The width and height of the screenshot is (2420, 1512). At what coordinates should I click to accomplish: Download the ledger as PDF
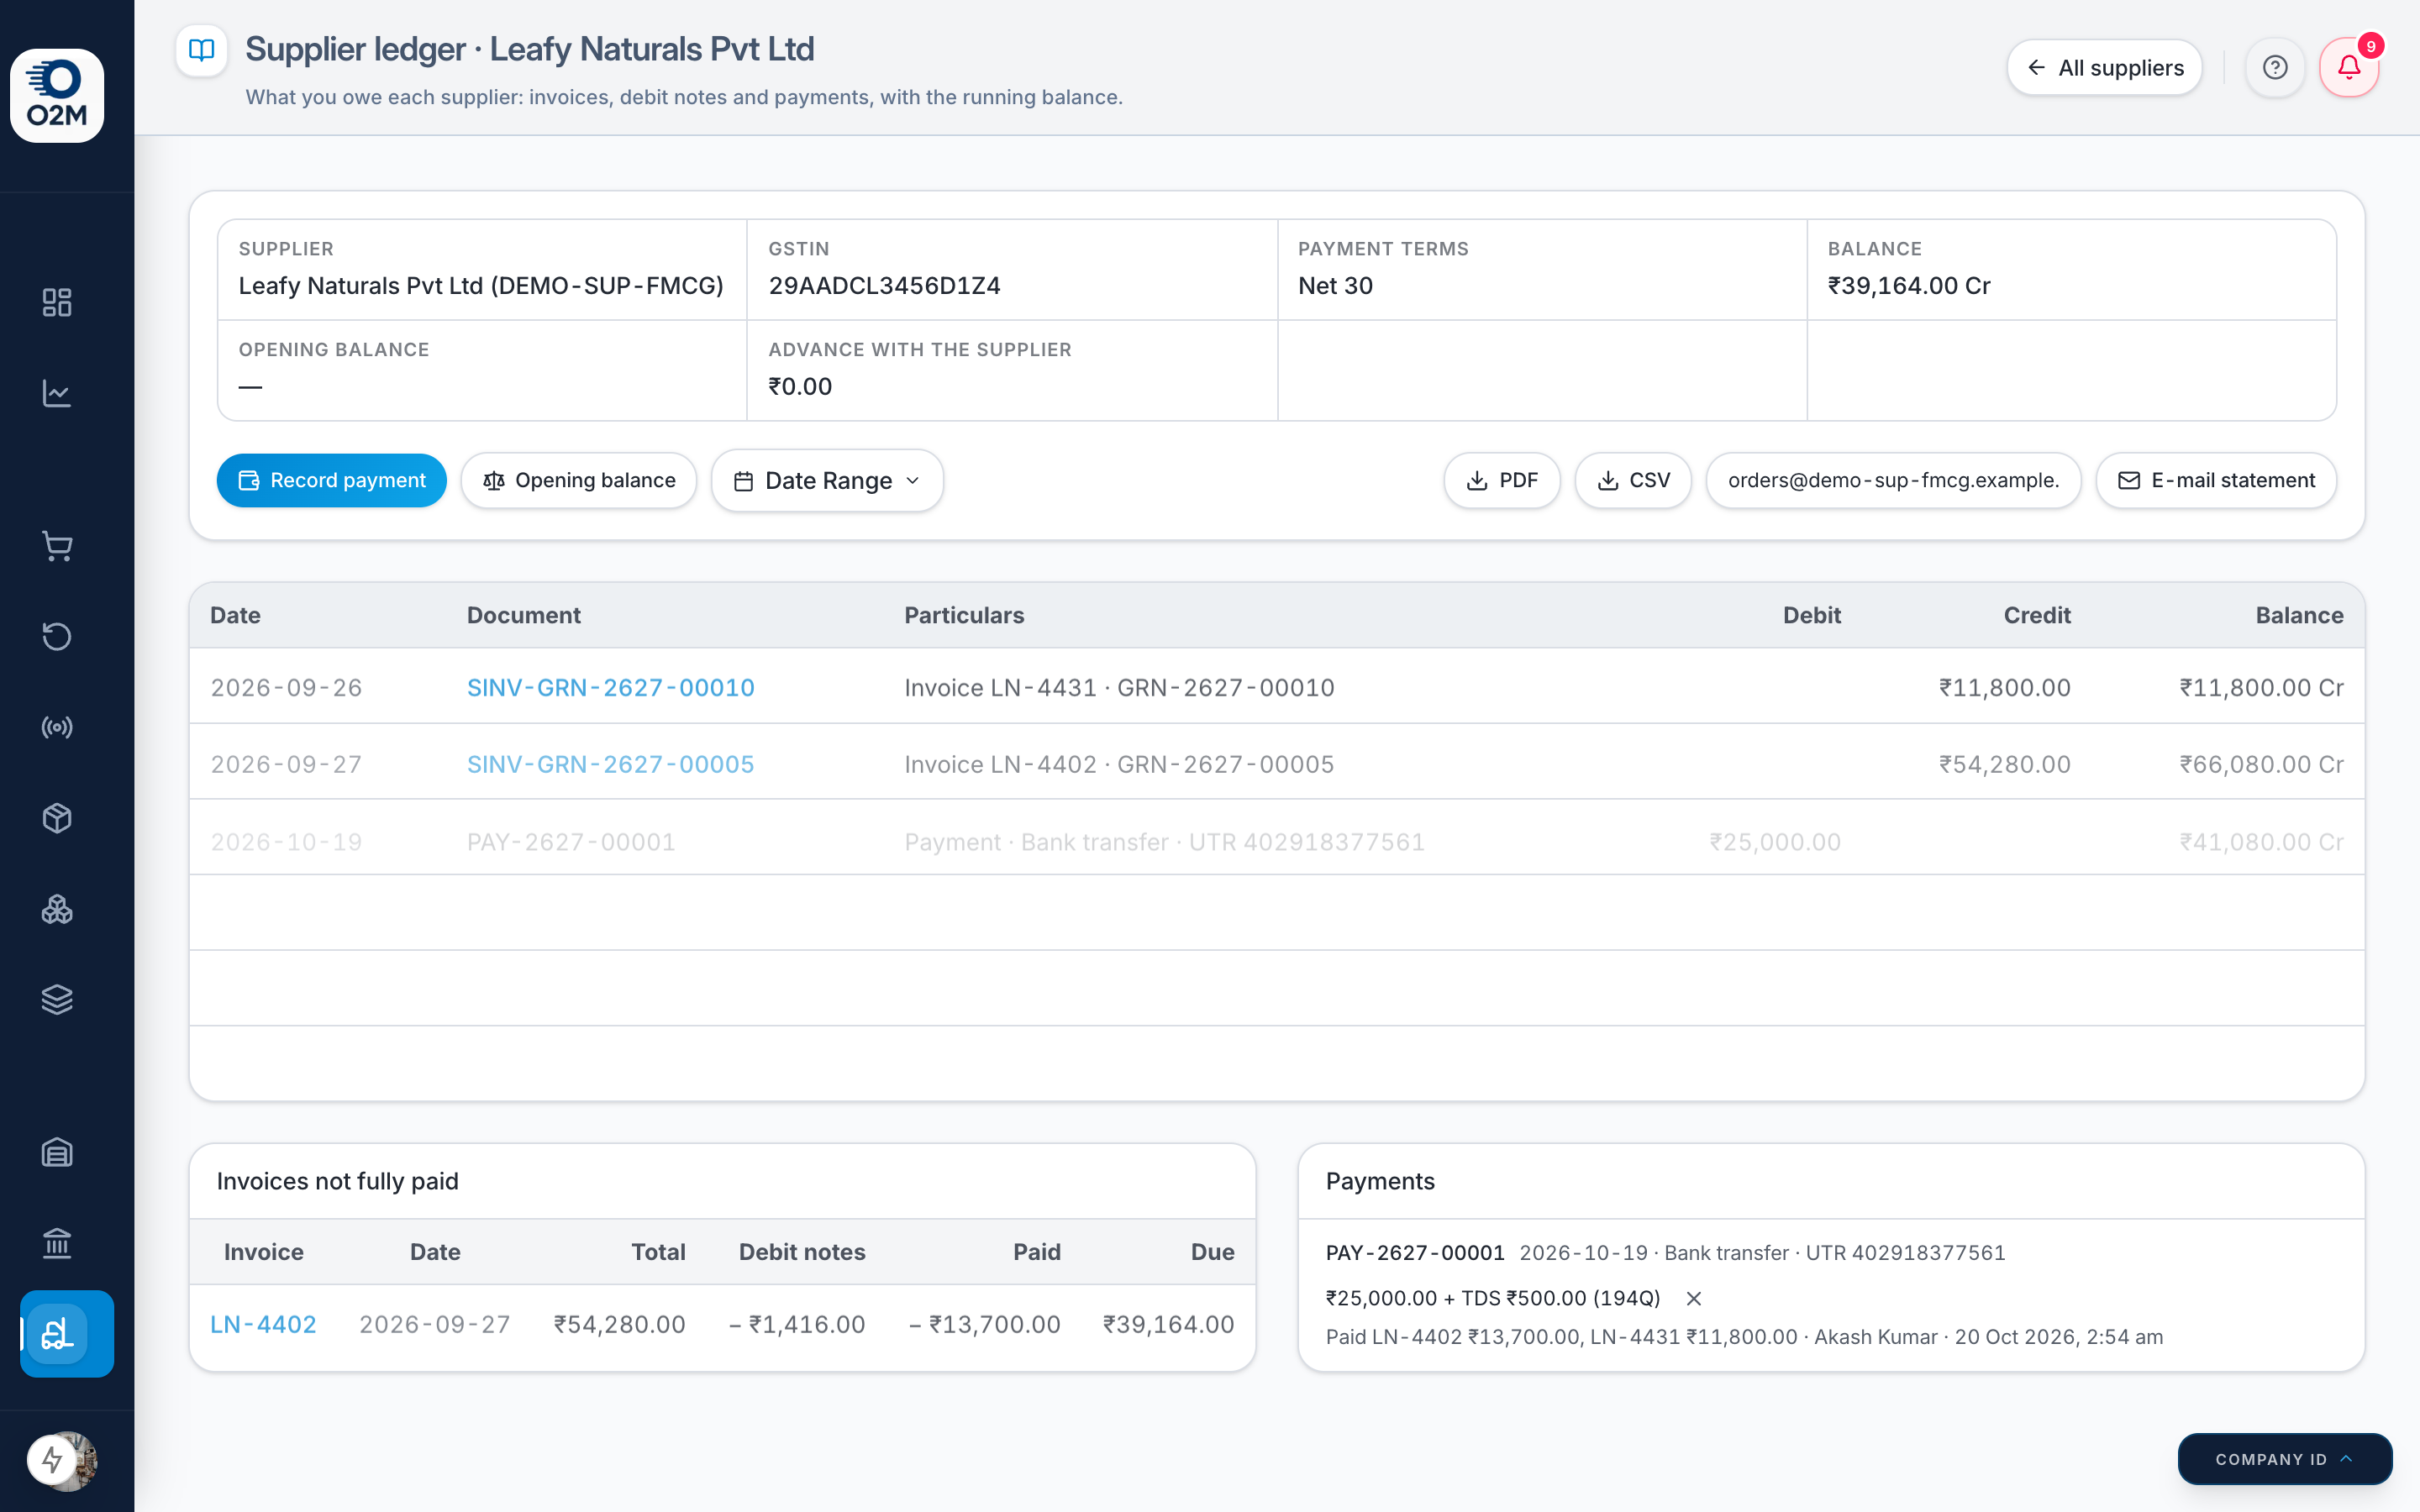[x=1501, y=481]
